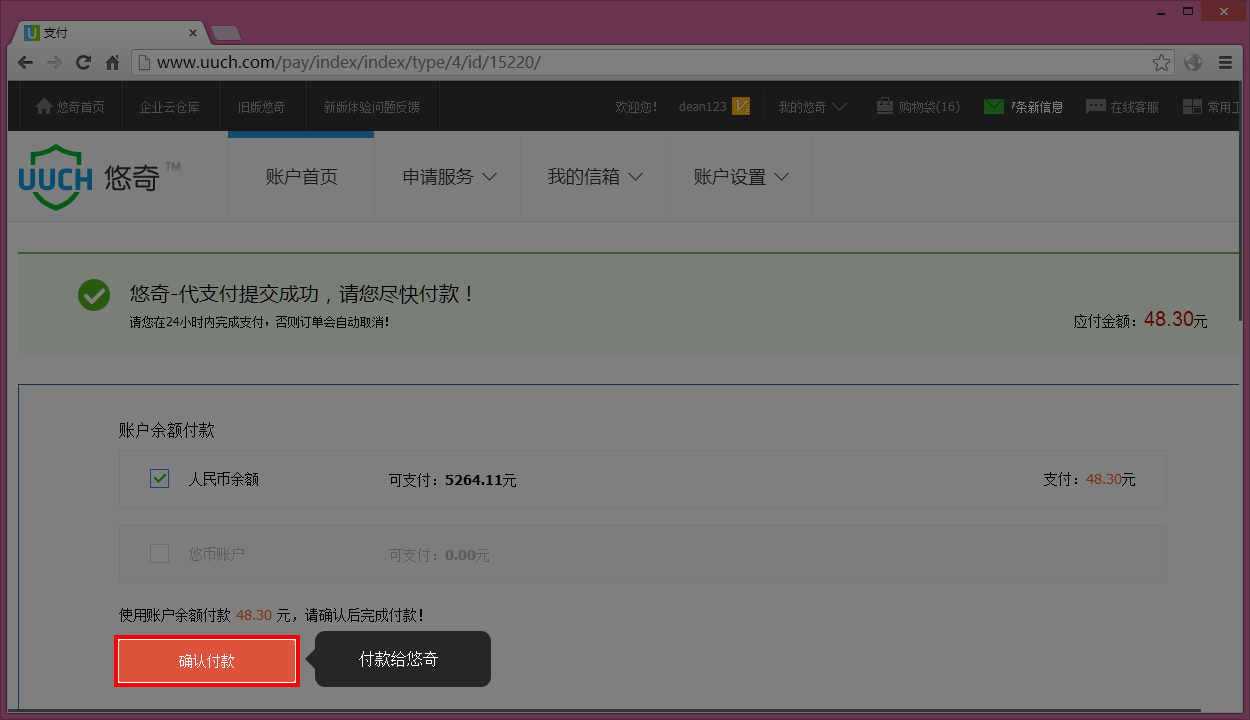This screenshot has height=720, width=1250.
Task: Click the browser Back arrow
Action: tap(26, 62)
